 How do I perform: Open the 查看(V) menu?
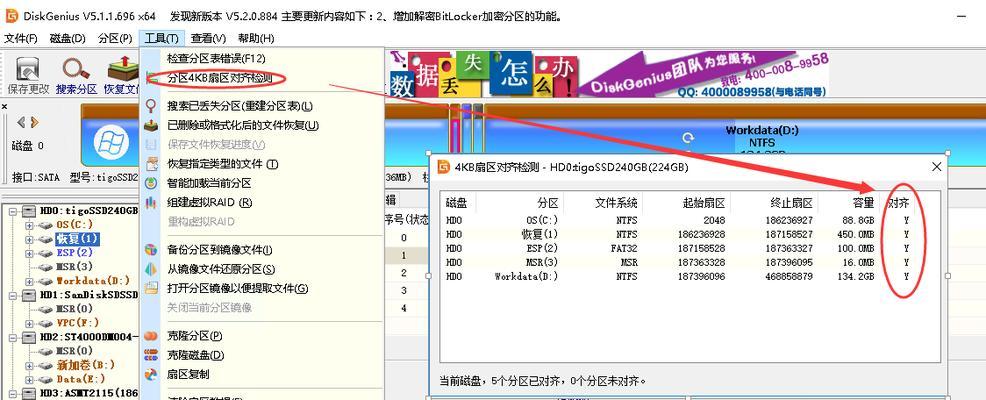pyautogui.click(x=208, y=38)
